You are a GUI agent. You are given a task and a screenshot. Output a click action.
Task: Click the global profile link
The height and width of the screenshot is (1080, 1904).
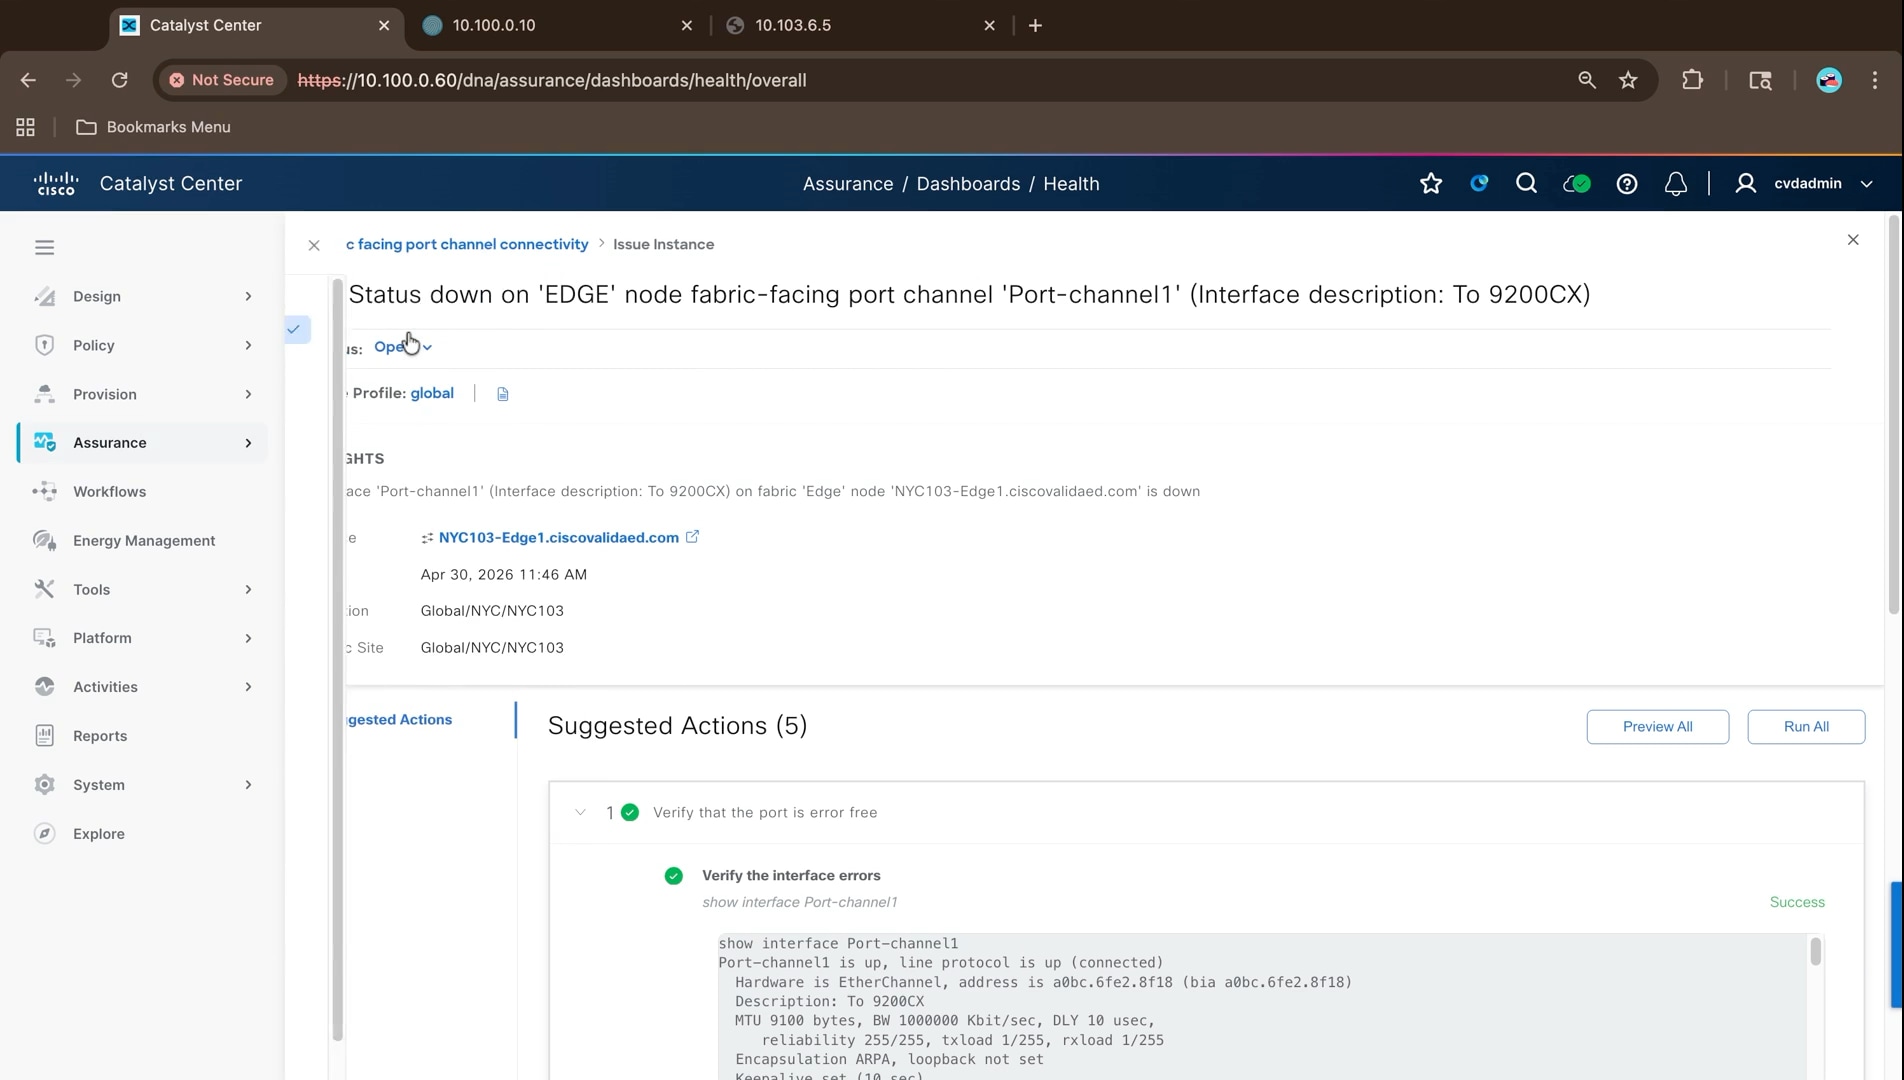point(432,393)
